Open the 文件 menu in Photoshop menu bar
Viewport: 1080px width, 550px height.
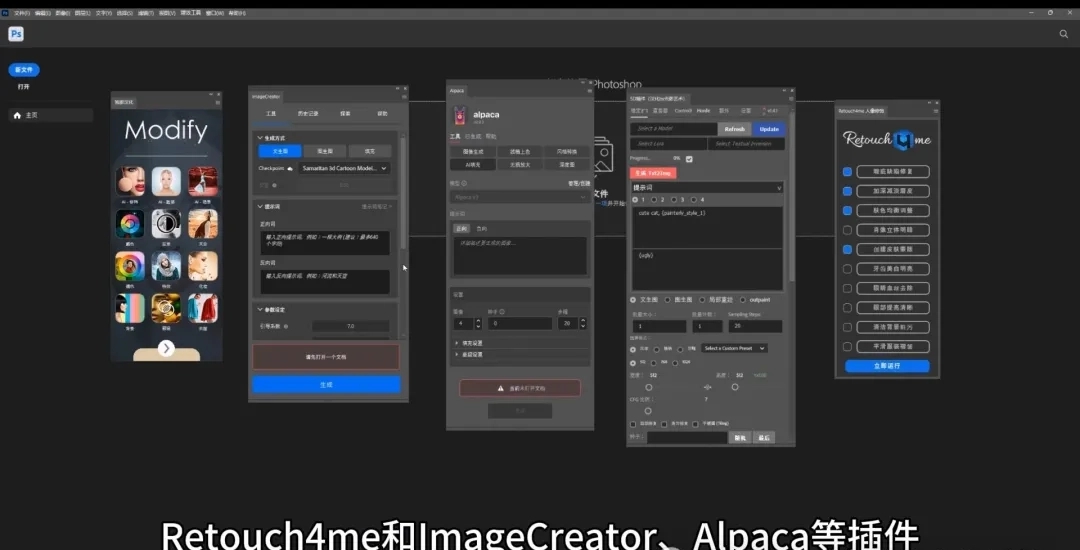(21, 13)
